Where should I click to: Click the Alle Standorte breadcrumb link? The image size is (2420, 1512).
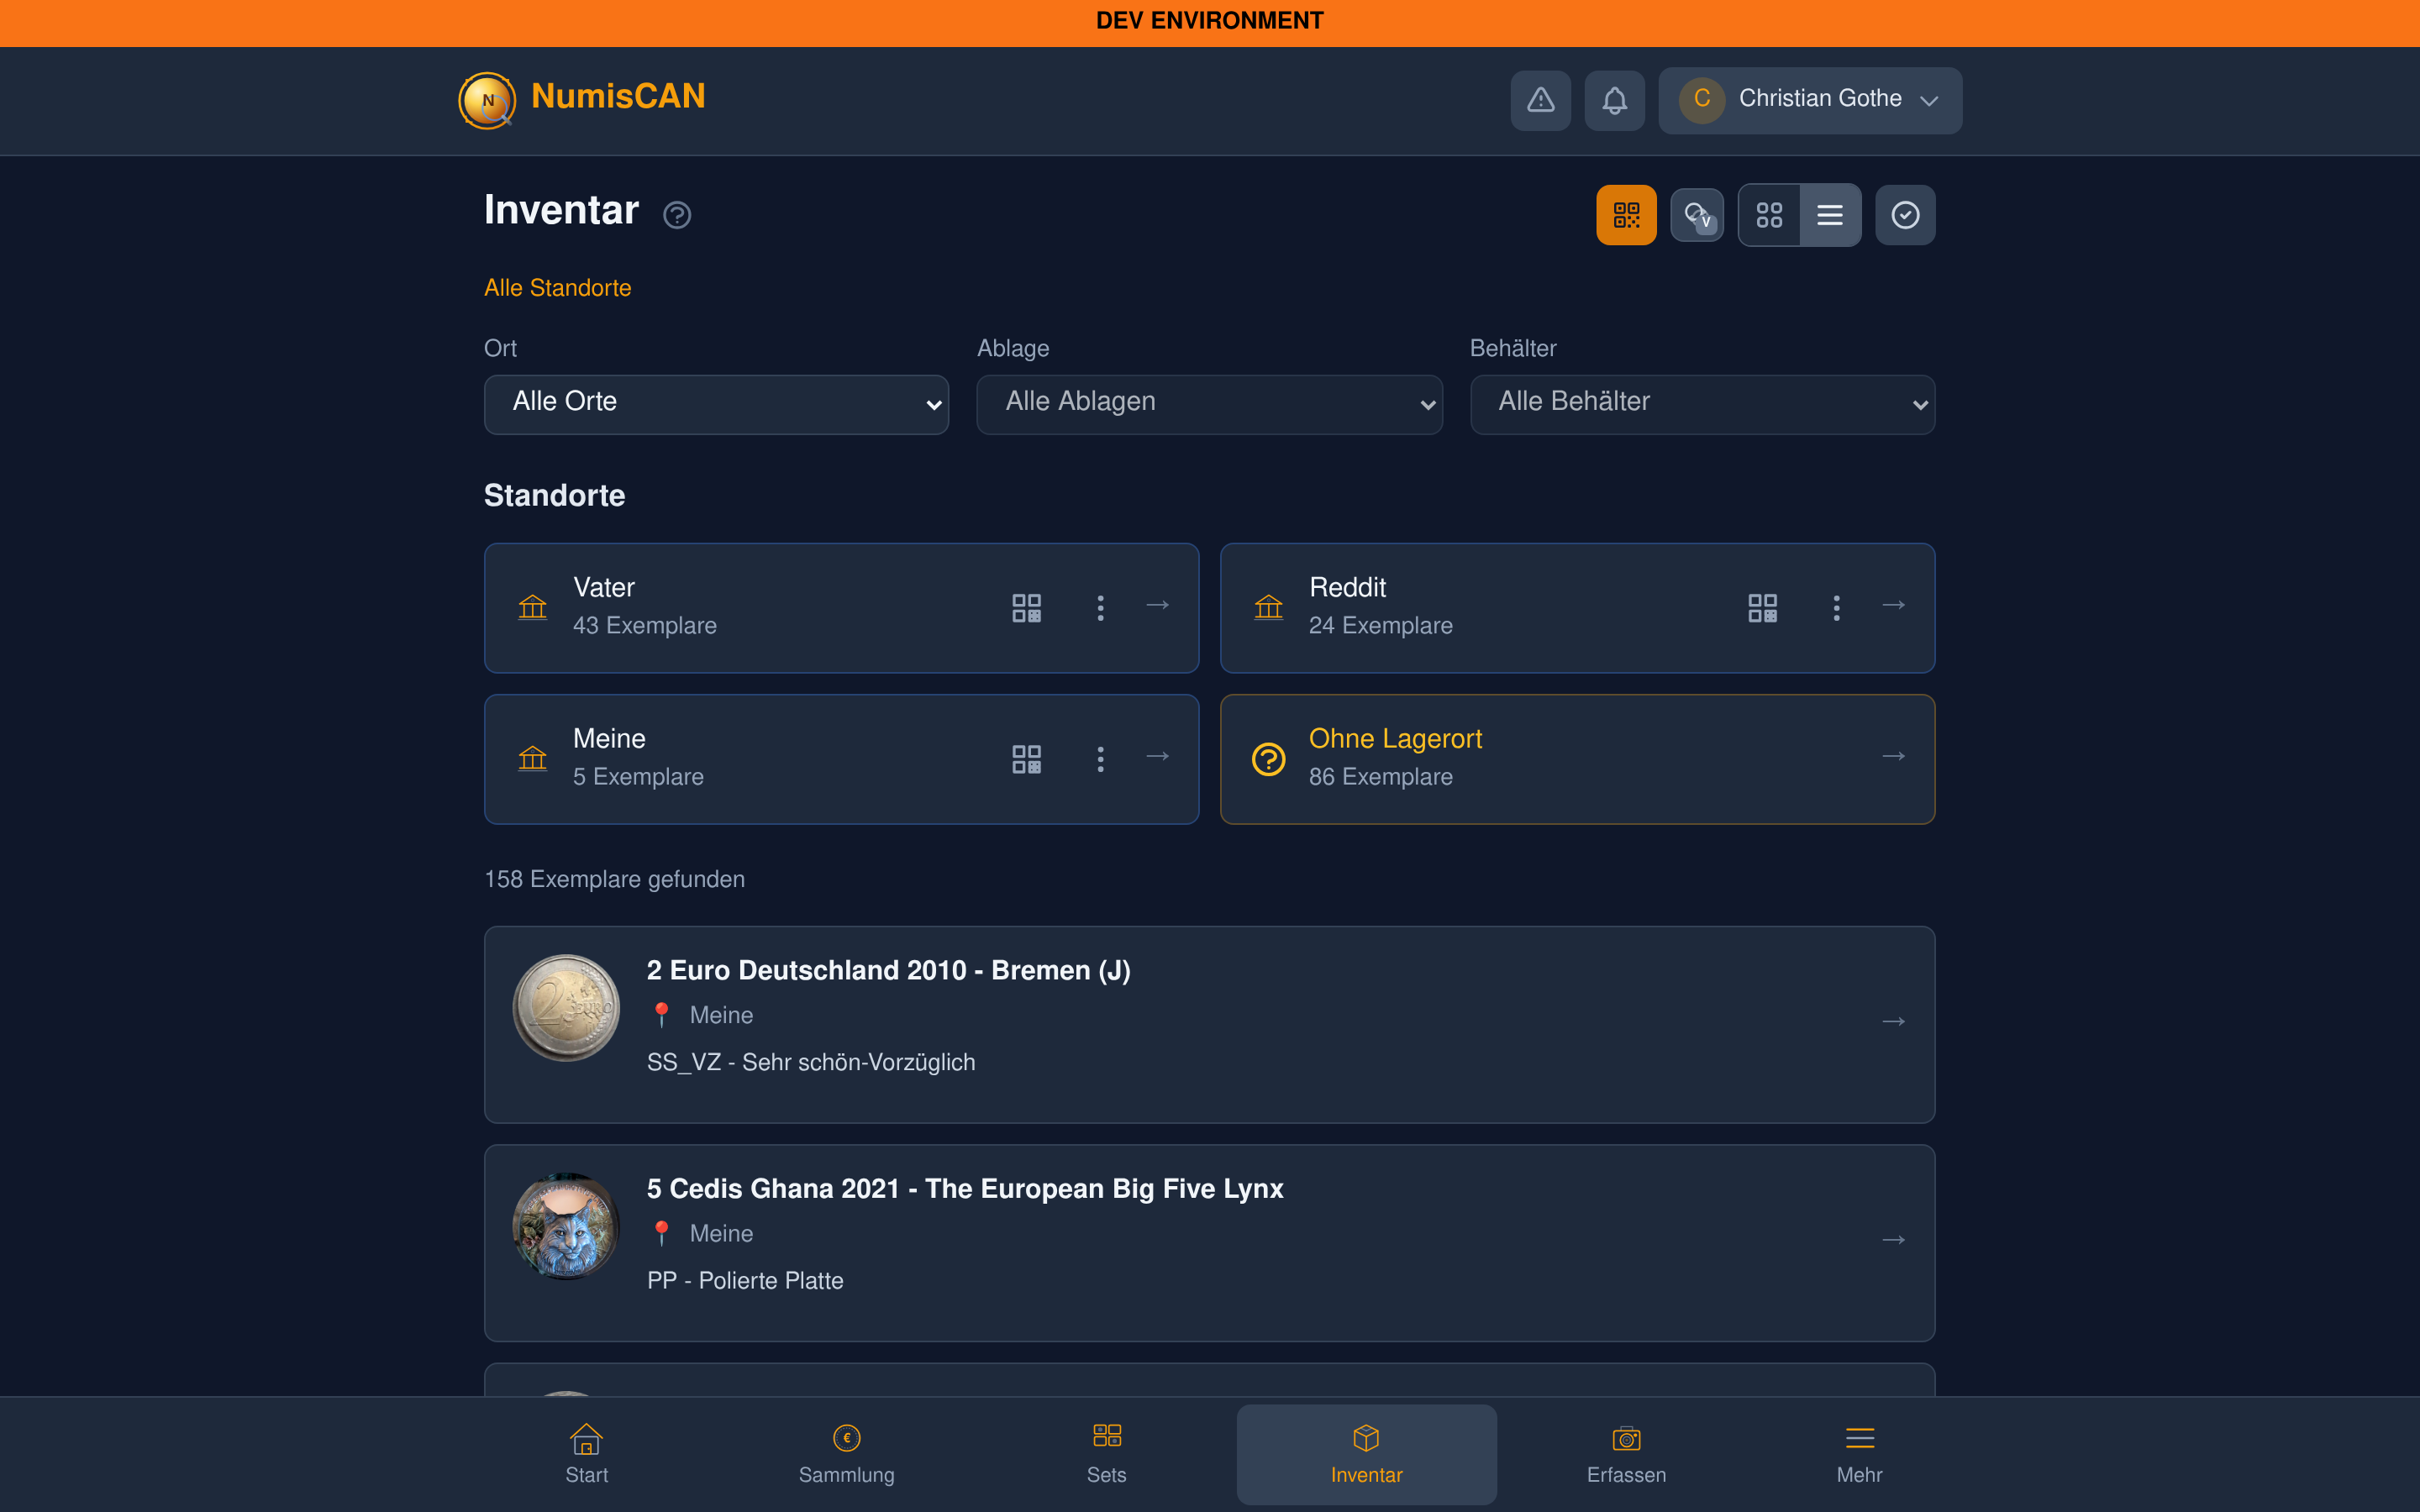[557, 288]
